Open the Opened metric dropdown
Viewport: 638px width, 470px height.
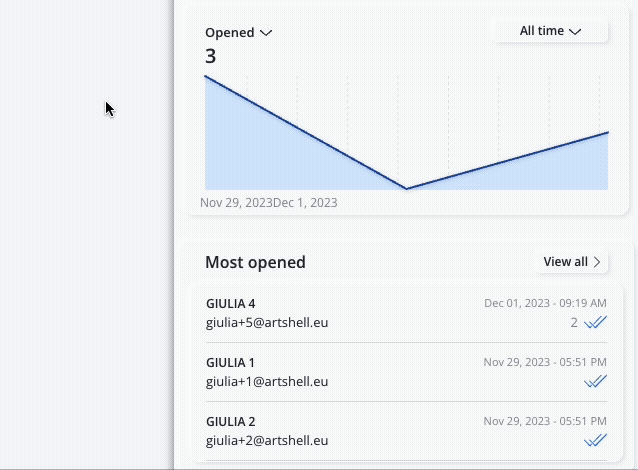coord(238,33)
